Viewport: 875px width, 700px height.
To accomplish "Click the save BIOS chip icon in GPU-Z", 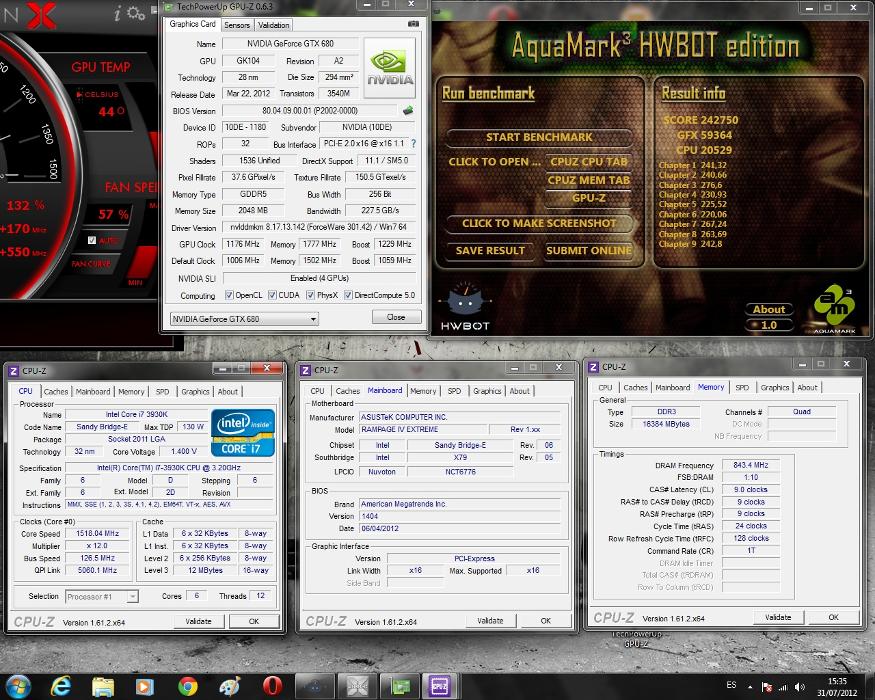I will (408, 111).
